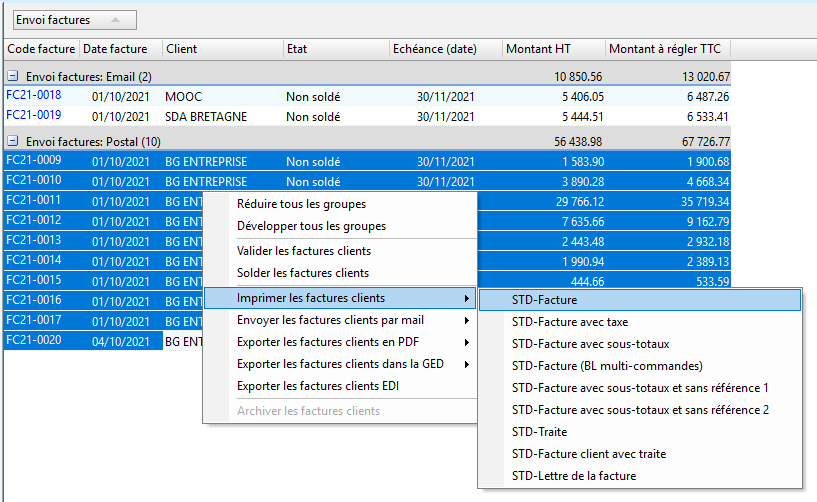Open invoice FC21-0019 link

(x=33, y=116)
